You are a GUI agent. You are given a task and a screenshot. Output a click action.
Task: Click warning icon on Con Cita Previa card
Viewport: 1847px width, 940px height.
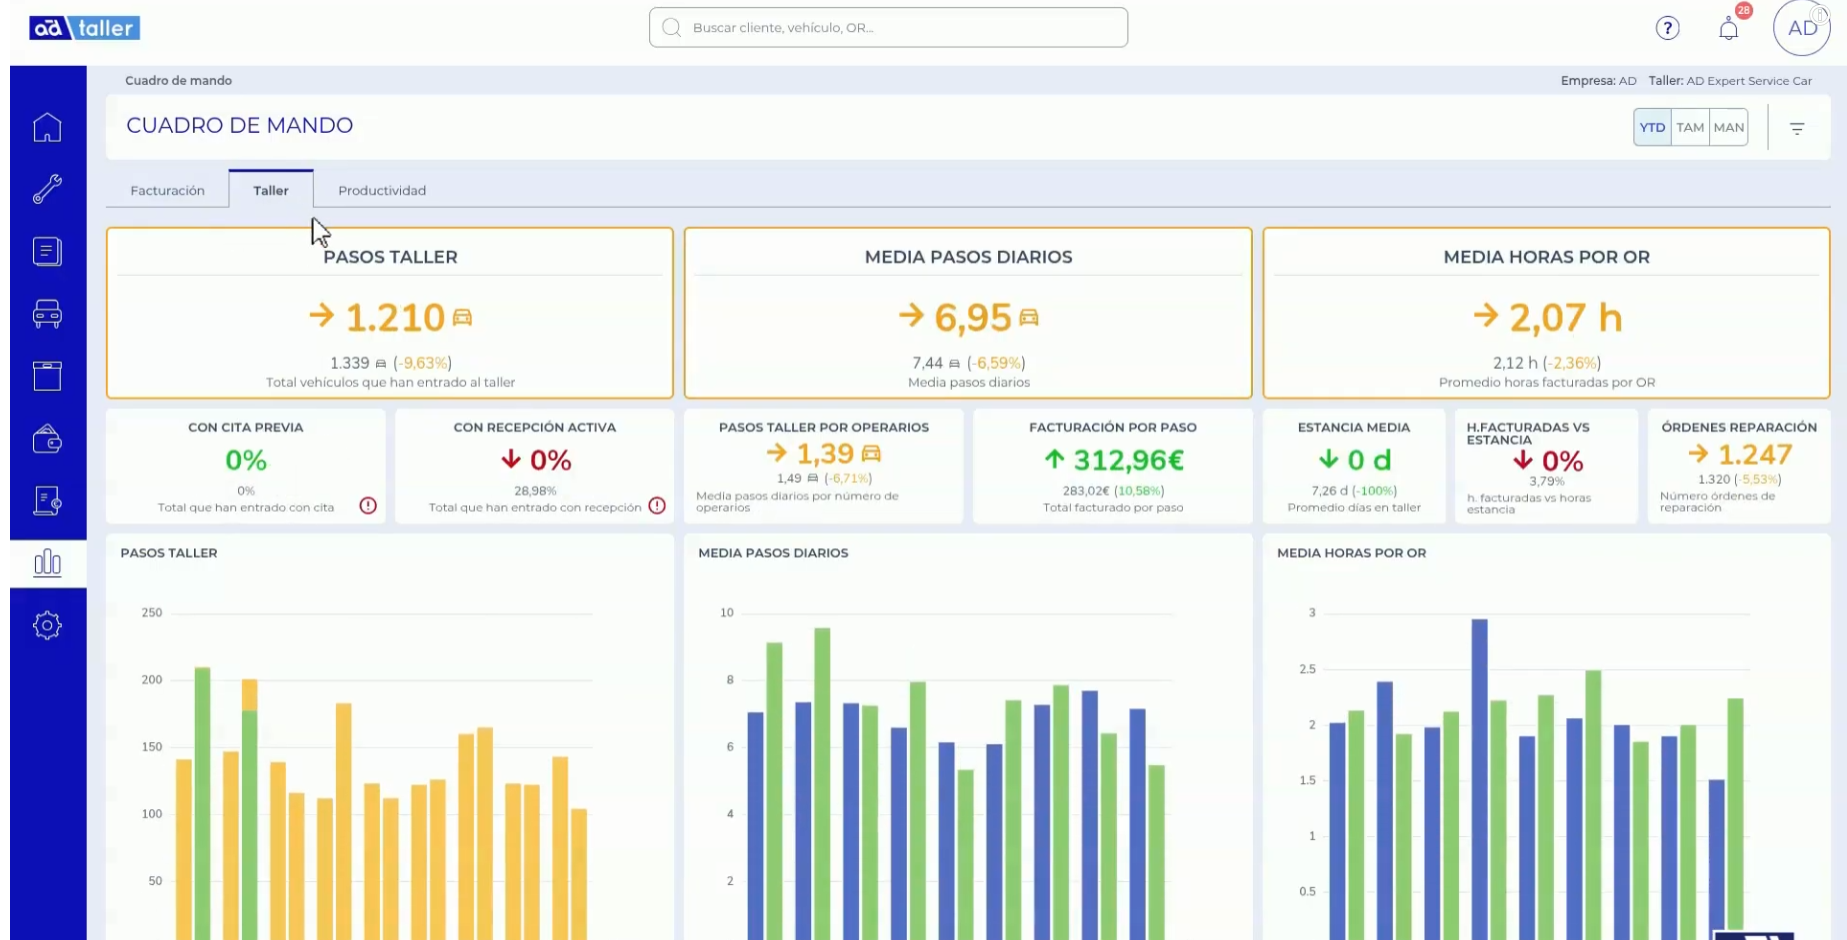coord(368,506)
